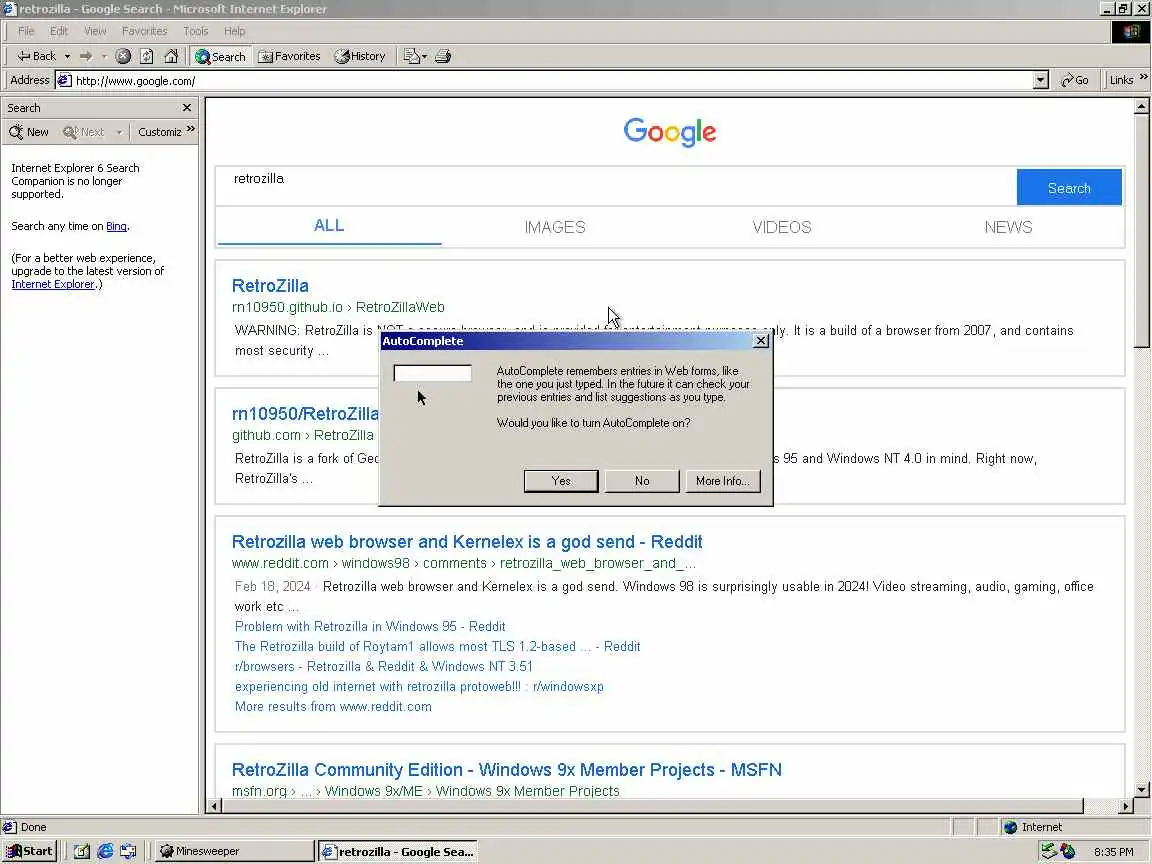Toggle the Search pane toolbar button
The image size is (1152, 864).
point(220,56)
